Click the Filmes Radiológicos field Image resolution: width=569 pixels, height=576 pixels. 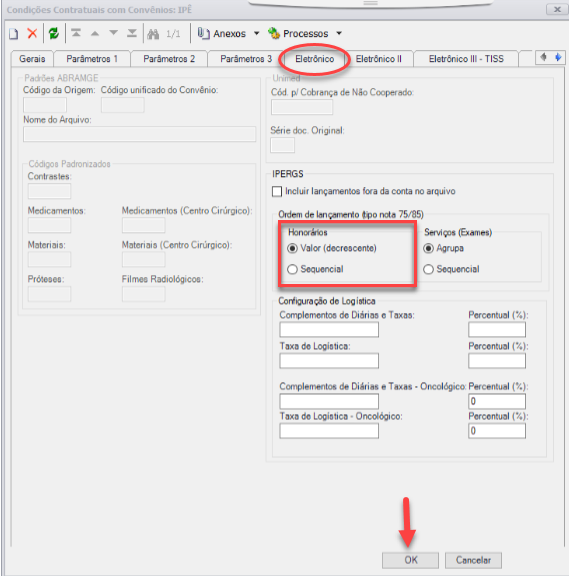point(144,294)
